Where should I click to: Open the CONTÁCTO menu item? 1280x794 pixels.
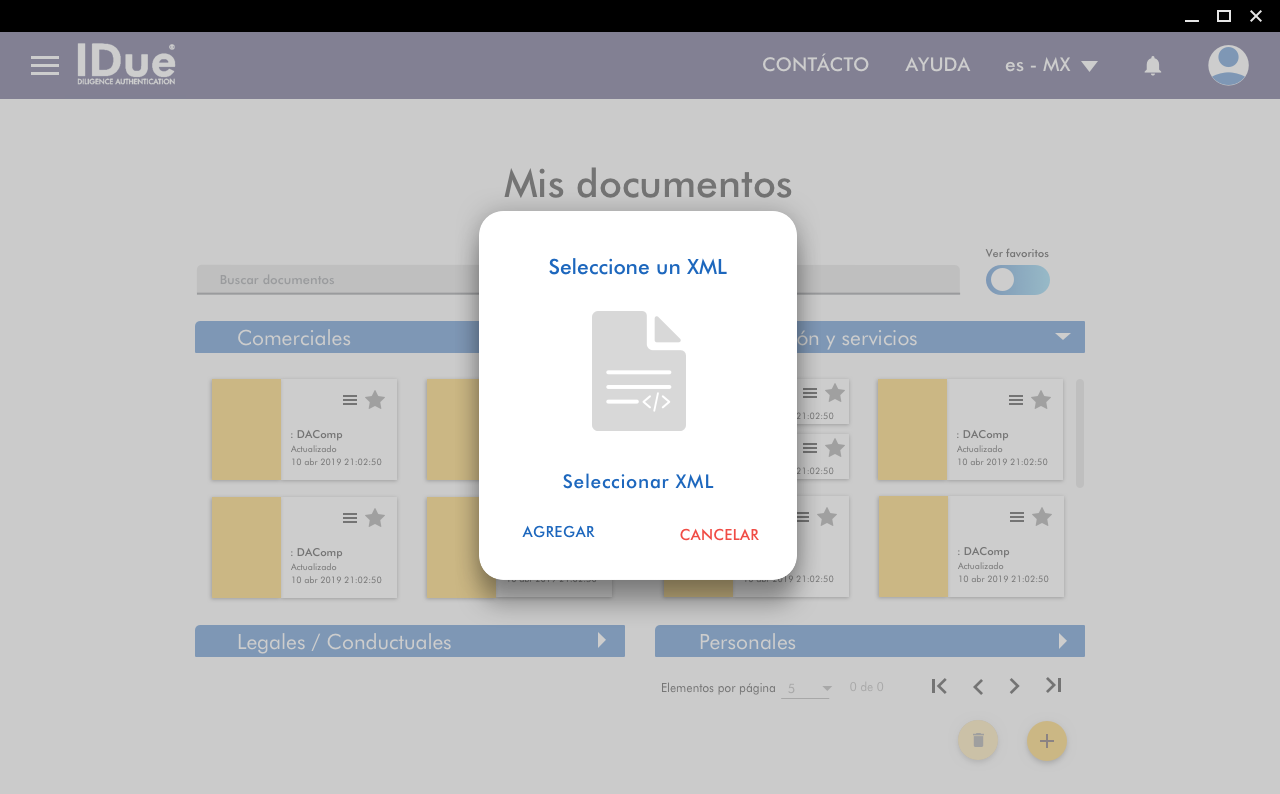click(815, 65)
